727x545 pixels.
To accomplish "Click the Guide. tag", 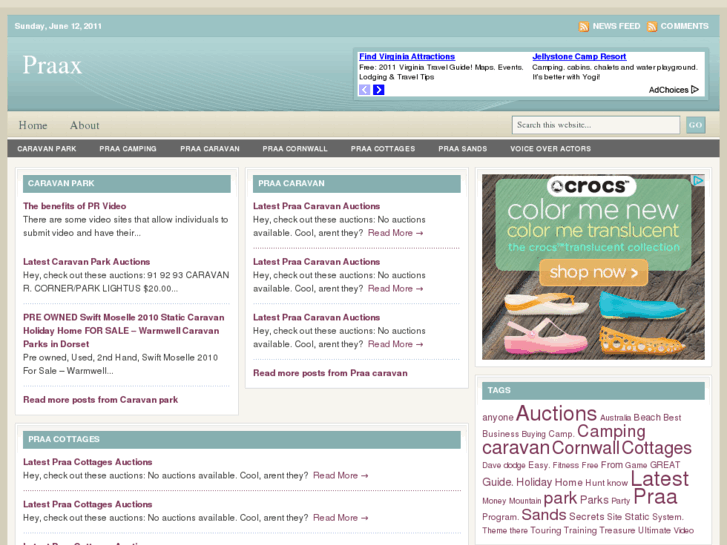I will click(497, 482).
